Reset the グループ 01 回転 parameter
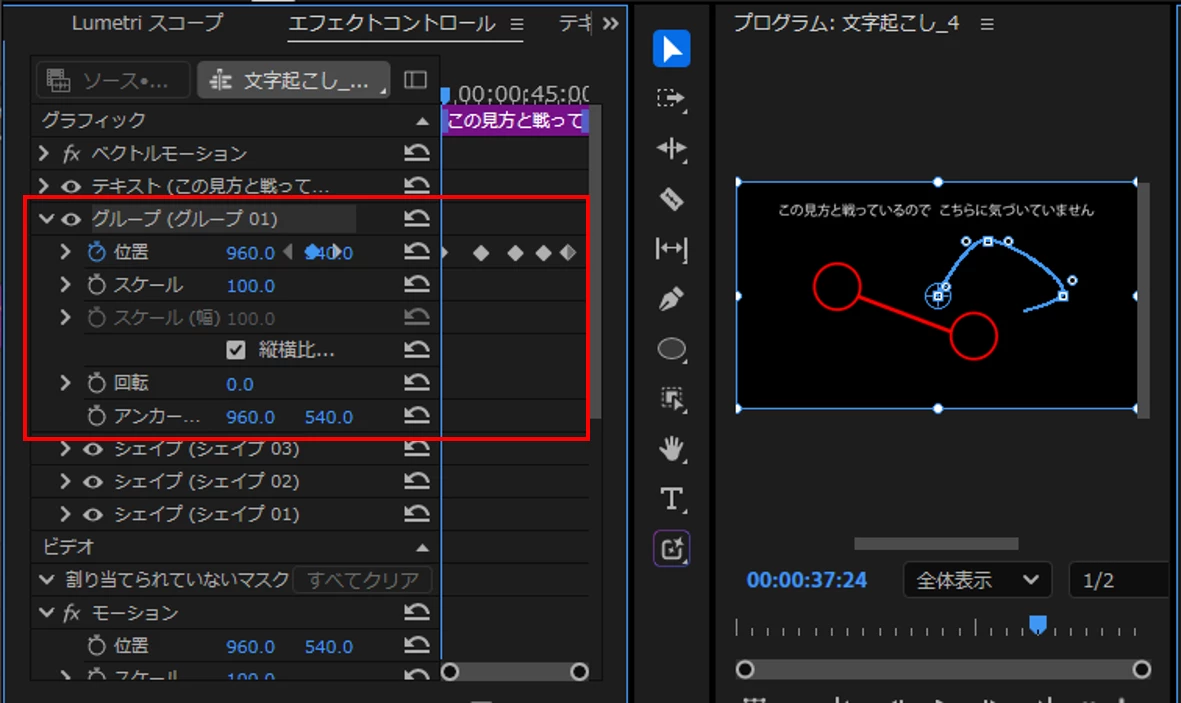 417,383
